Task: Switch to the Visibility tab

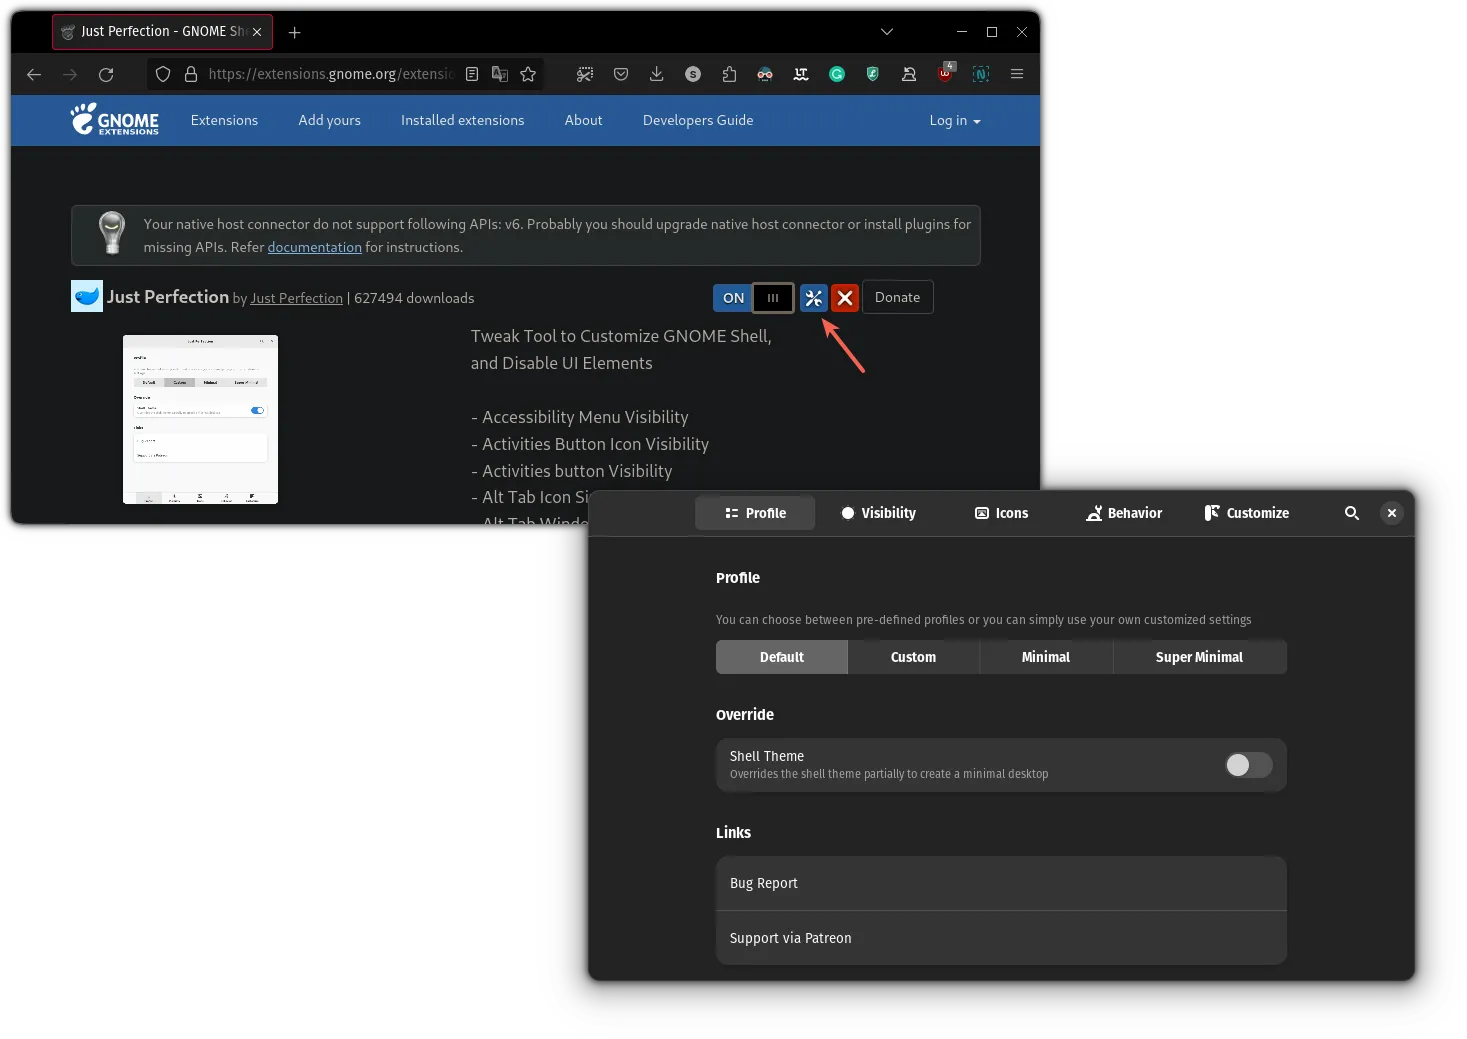Action: pos(878,513)
